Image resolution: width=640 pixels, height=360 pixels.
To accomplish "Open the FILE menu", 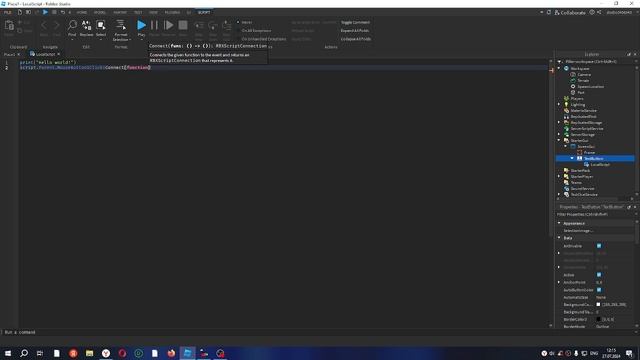I will [x=8, y=13].
